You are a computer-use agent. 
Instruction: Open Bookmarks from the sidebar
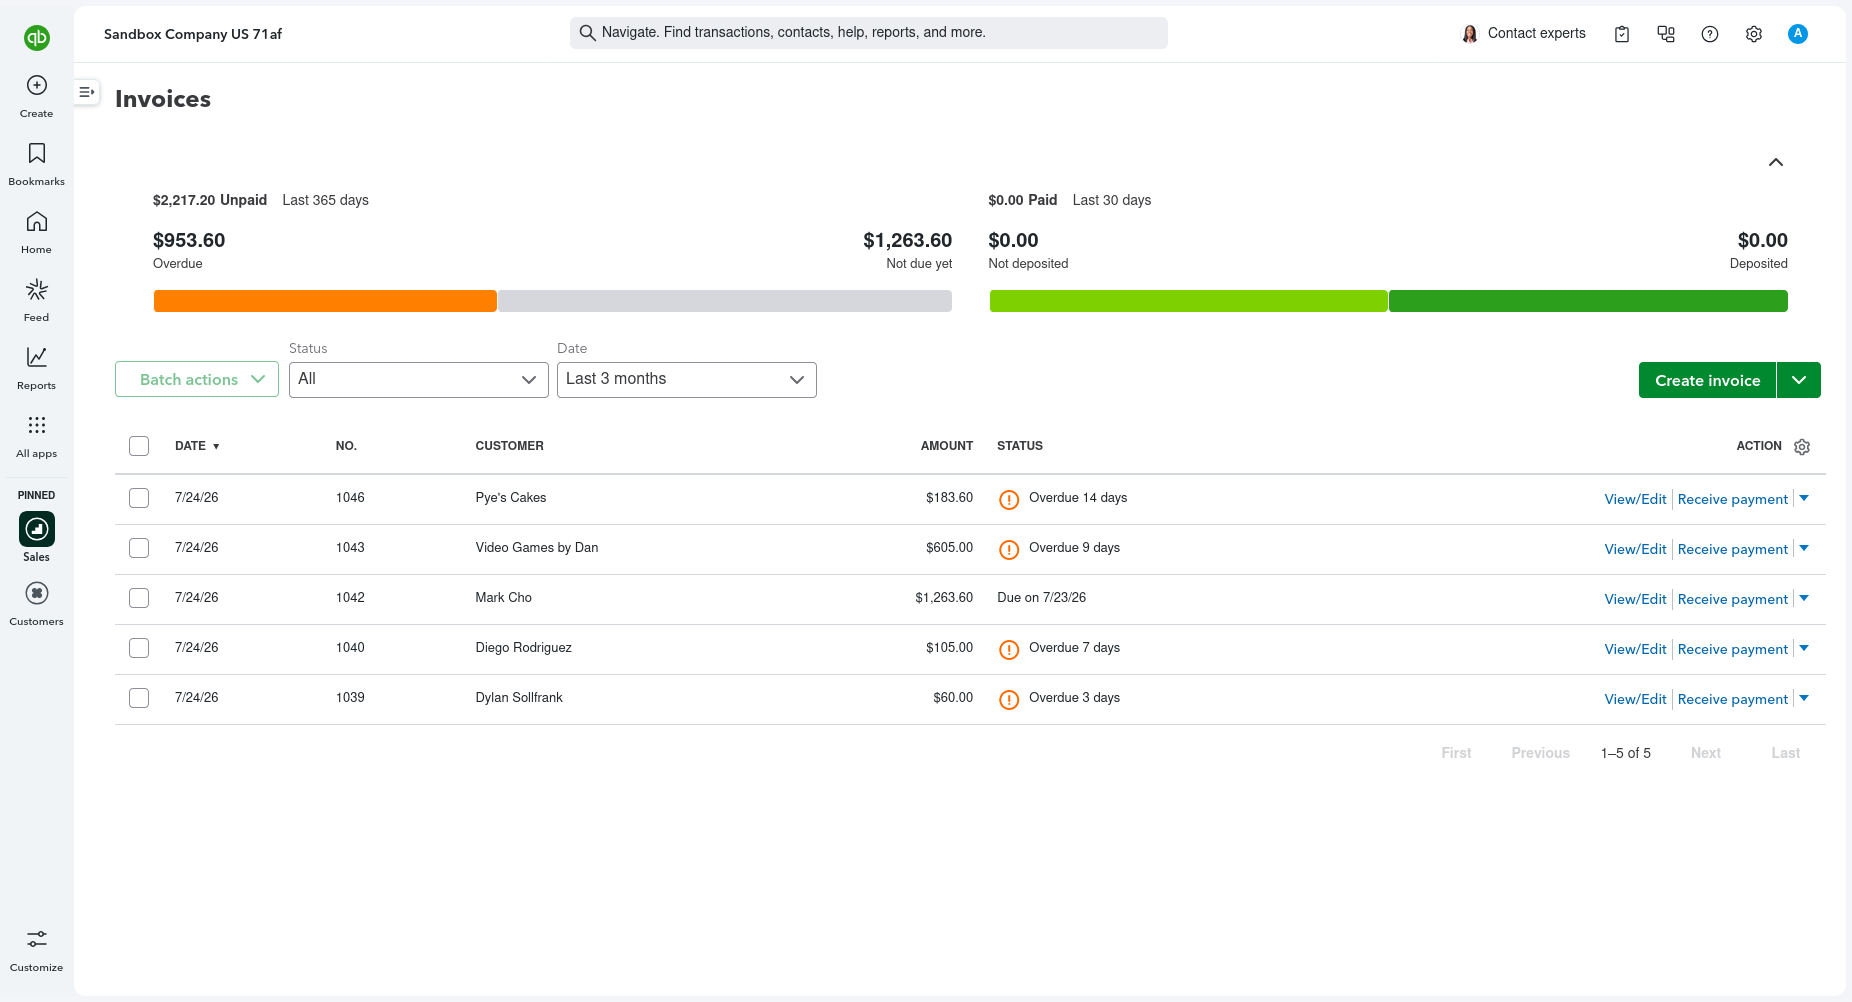pos(37,153)
